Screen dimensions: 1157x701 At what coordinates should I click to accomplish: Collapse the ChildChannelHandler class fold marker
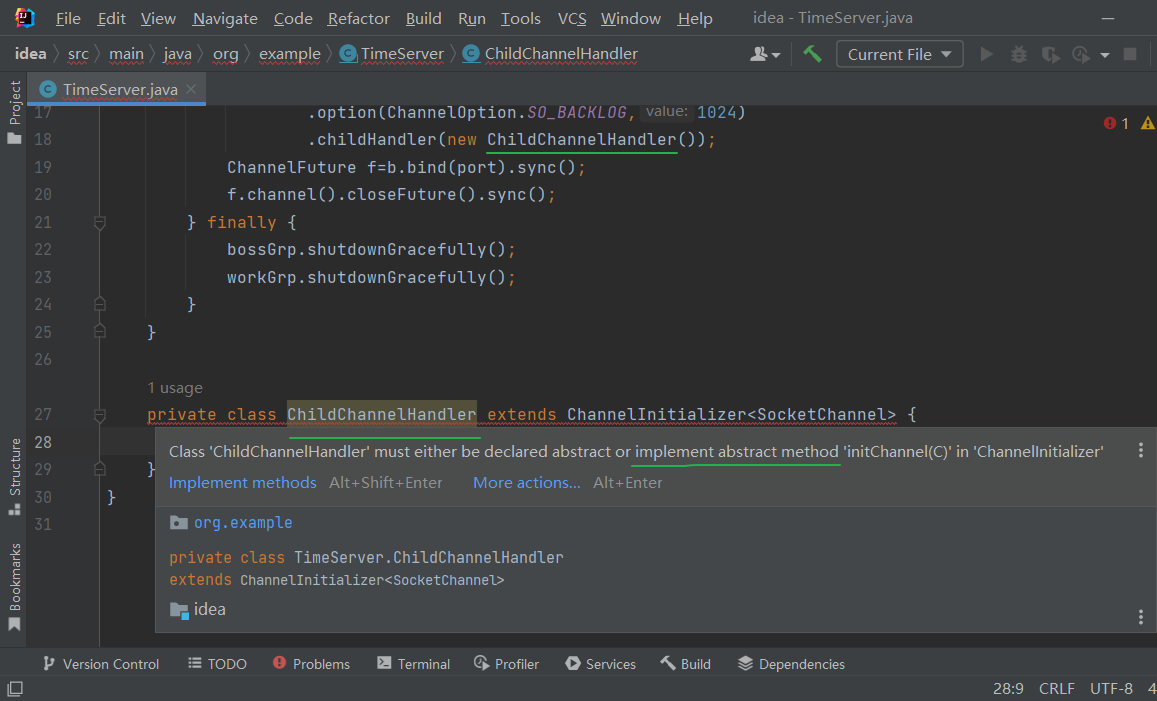coord(100,415)
